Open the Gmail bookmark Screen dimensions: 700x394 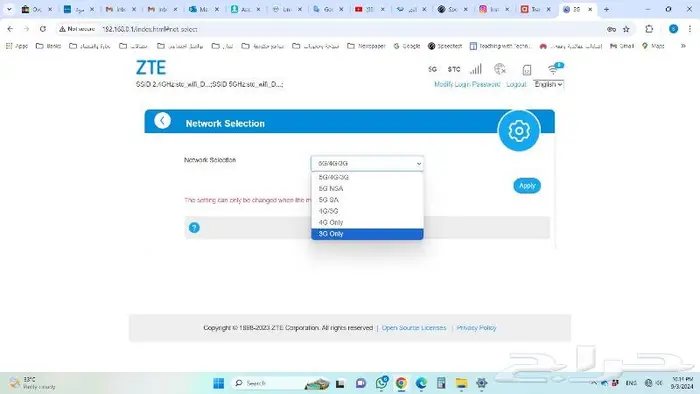click(622, 46)
